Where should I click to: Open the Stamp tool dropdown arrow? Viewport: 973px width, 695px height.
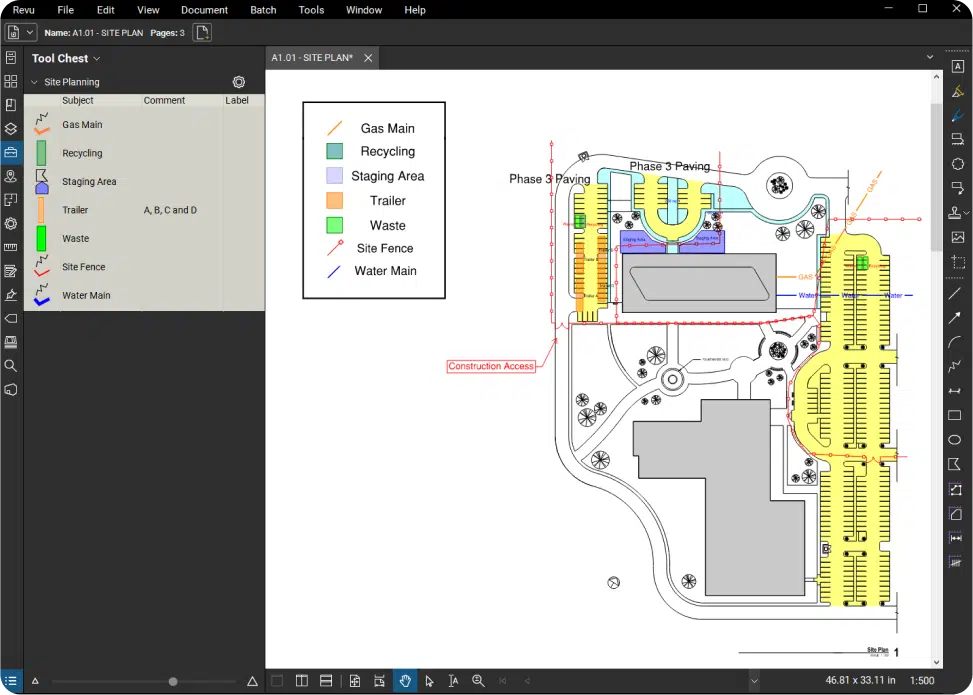coord(967,214)
